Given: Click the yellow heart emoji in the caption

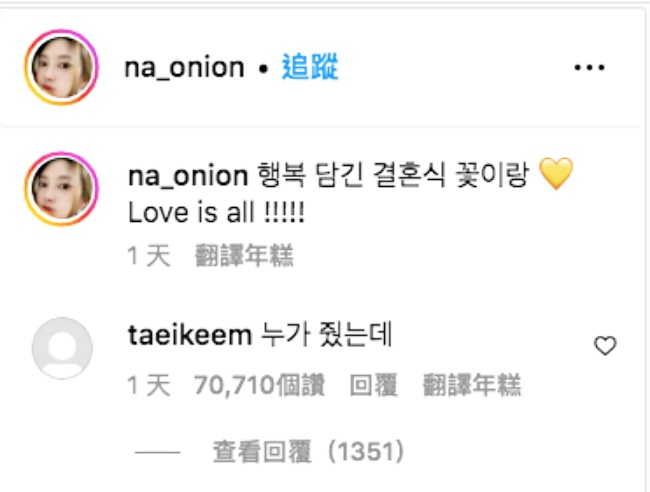Looking at the screenshot, I should (556, 174).
